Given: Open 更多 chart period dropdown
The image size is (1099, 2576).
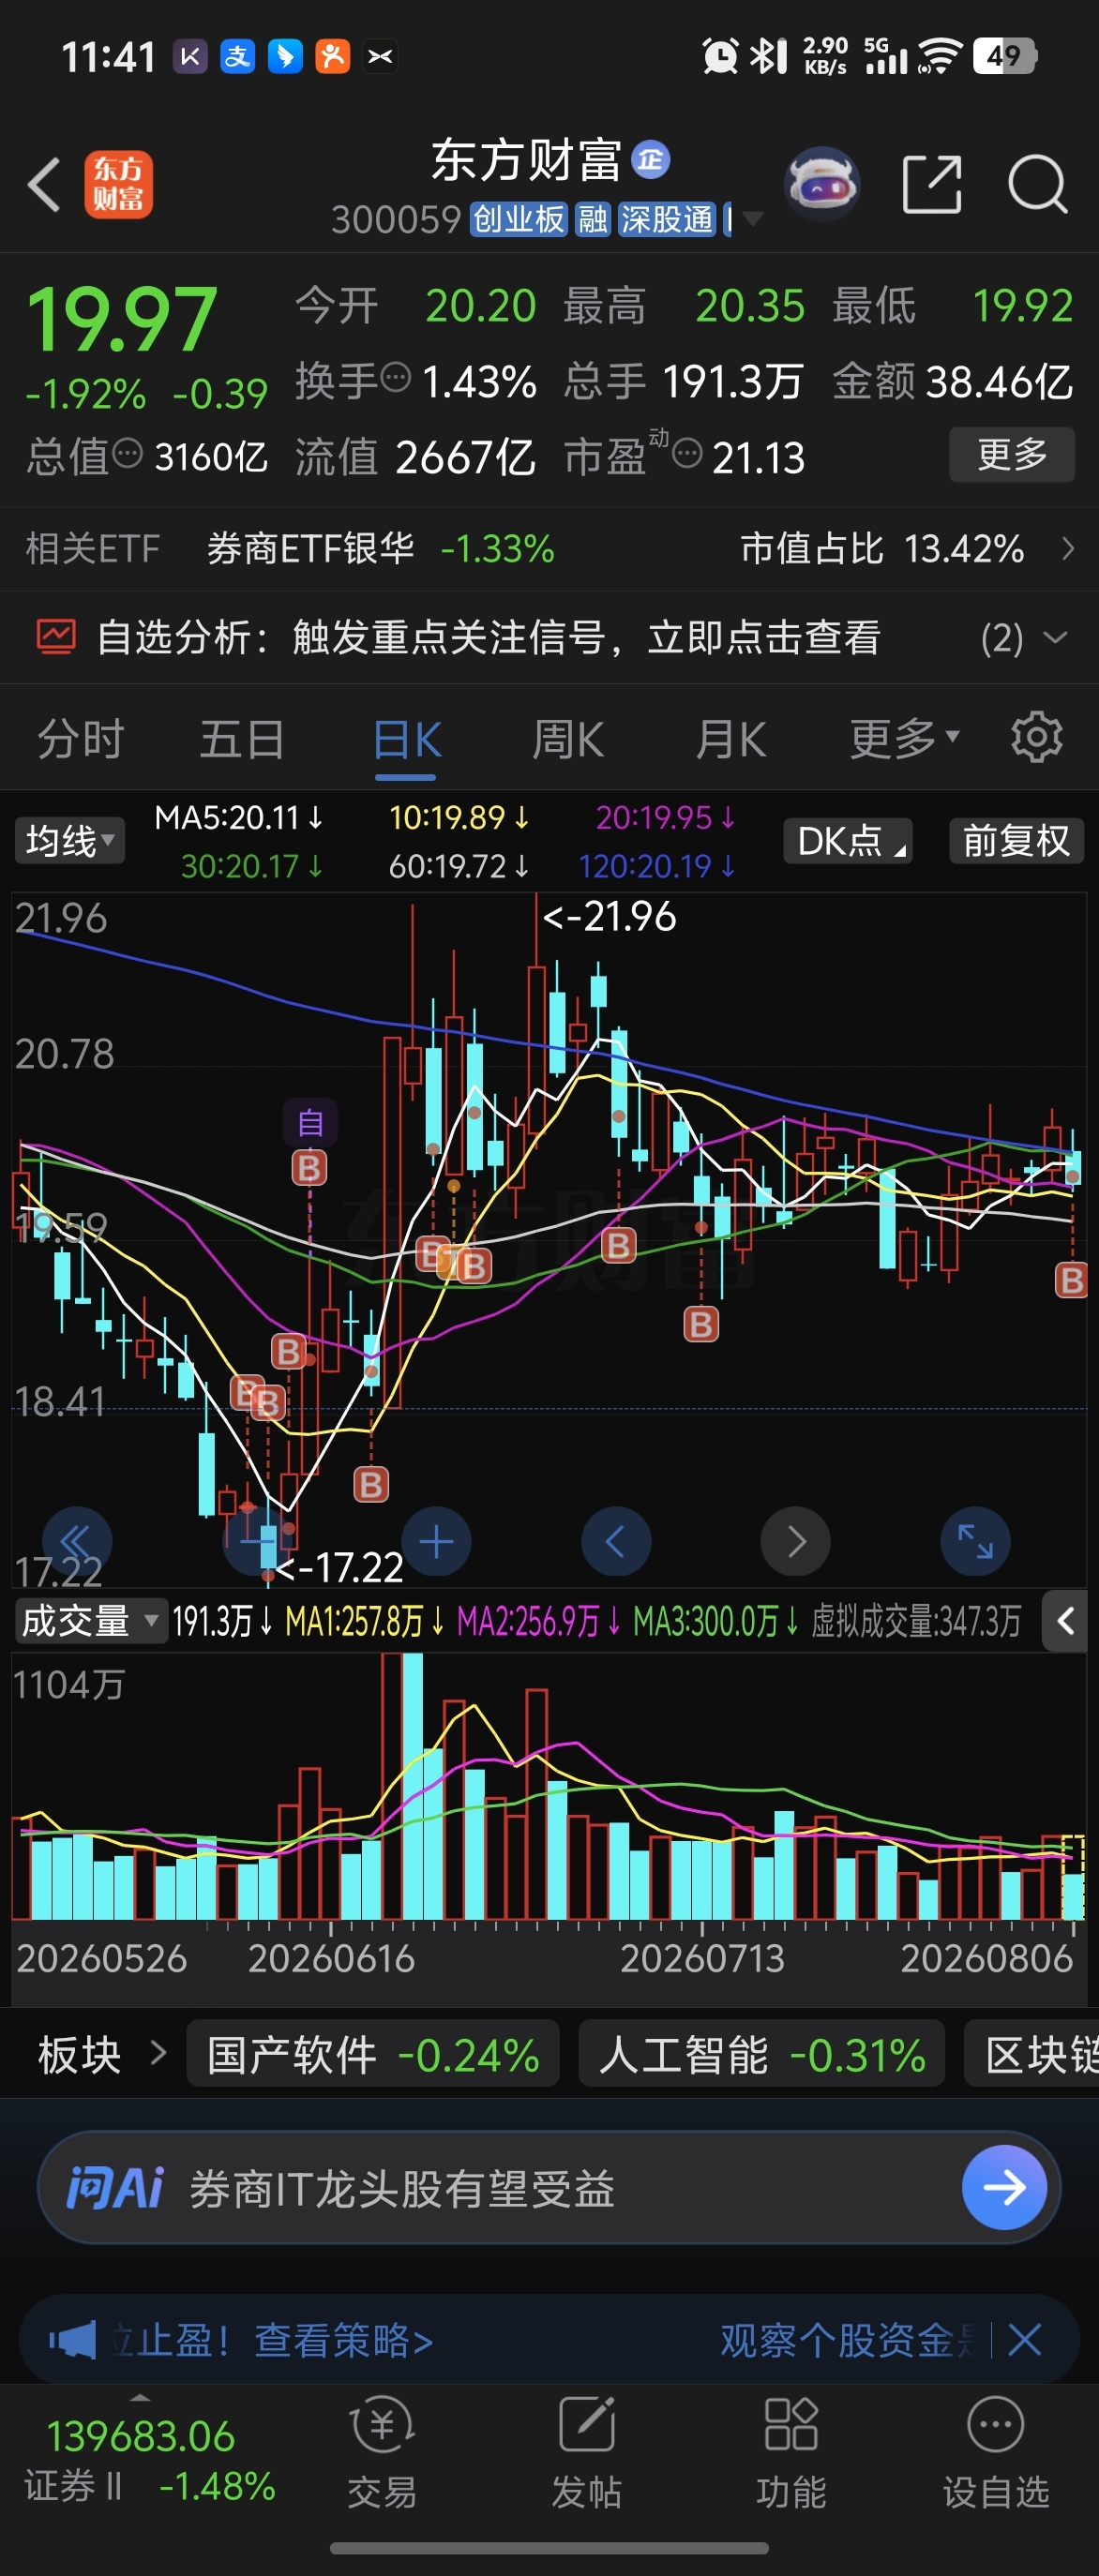Looking at the screenshot, I should (904, 738).
